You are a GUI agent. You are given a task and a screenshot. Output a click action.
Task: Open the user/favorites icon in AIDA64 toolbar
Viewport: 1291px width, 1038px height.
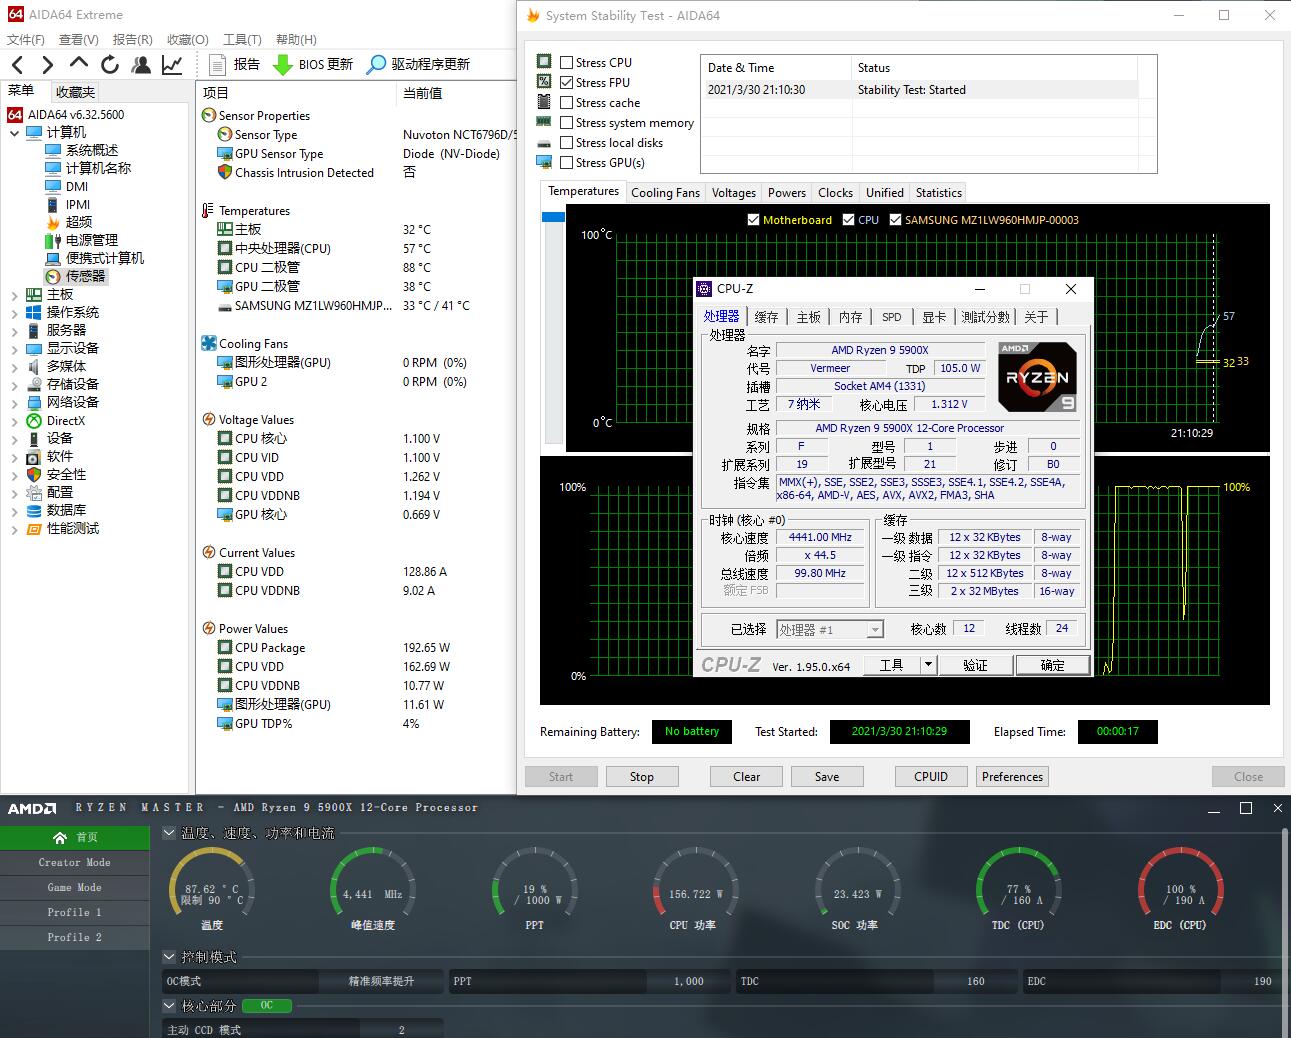click(x=141, y=65)
